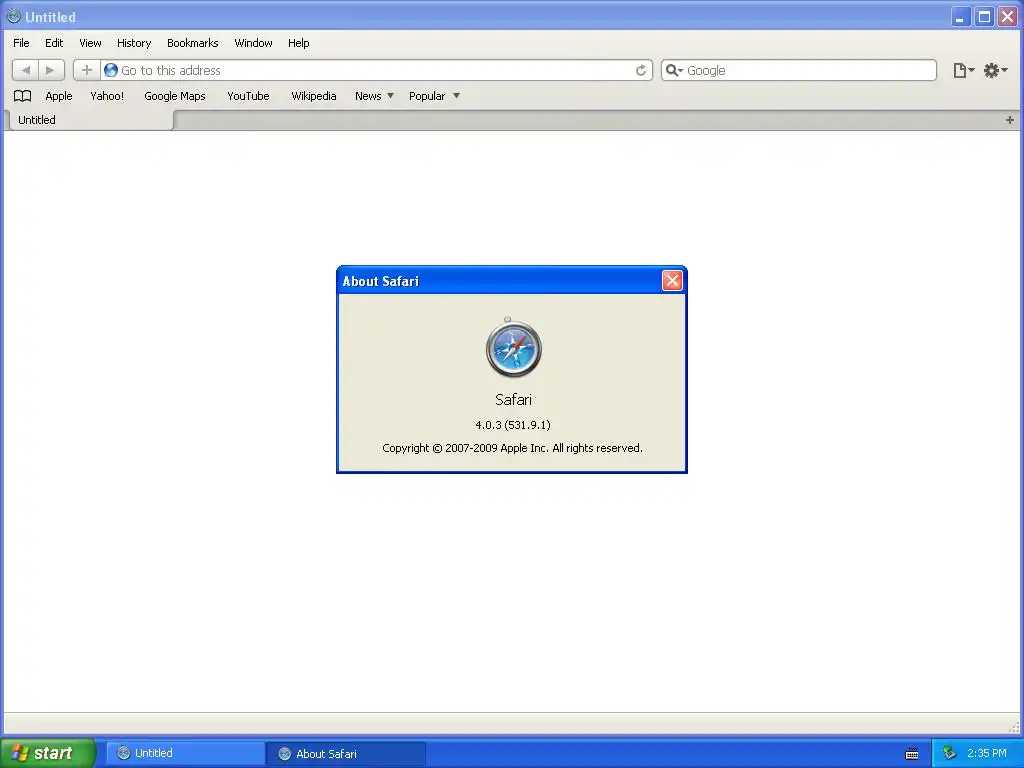Screen dimensions: 1024x768
Task: Open the Google search magnifier dropdown
Action: [x=674, y=70]
